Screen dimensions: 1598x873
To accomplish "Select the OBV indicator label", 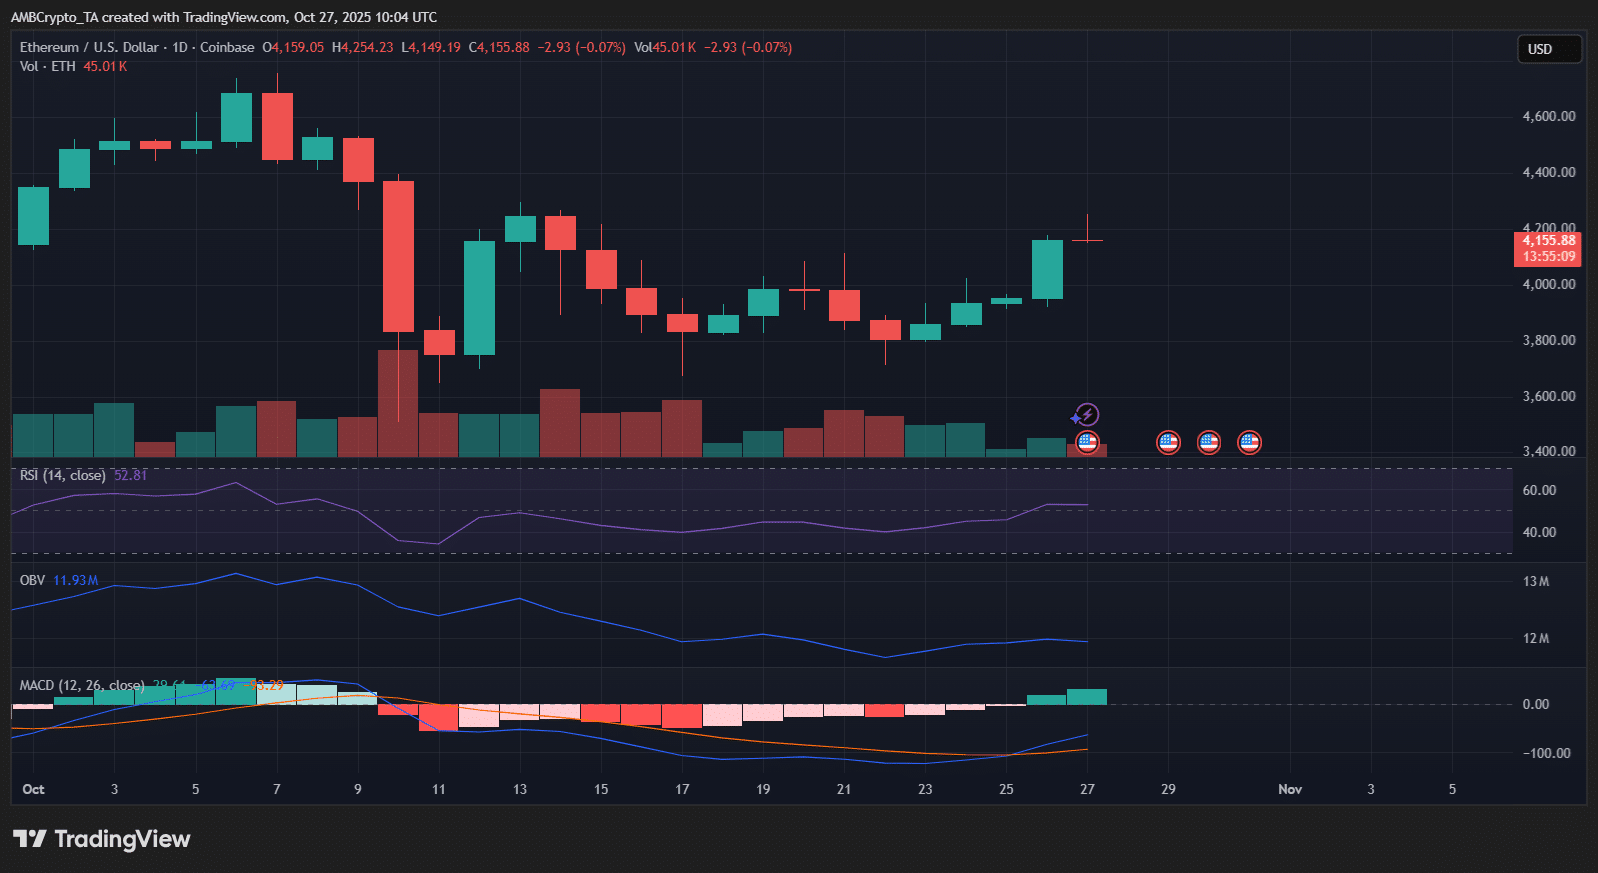I will click(32, 580).
